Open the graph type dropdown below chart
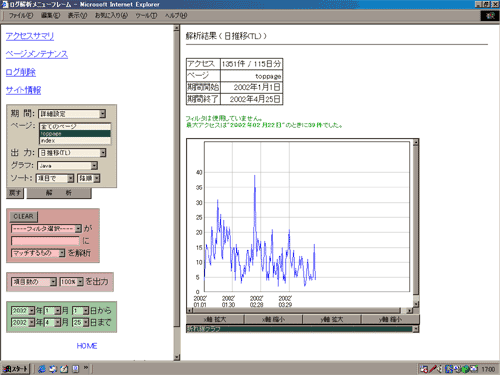 pyautogui.click(x=302, y=329)
